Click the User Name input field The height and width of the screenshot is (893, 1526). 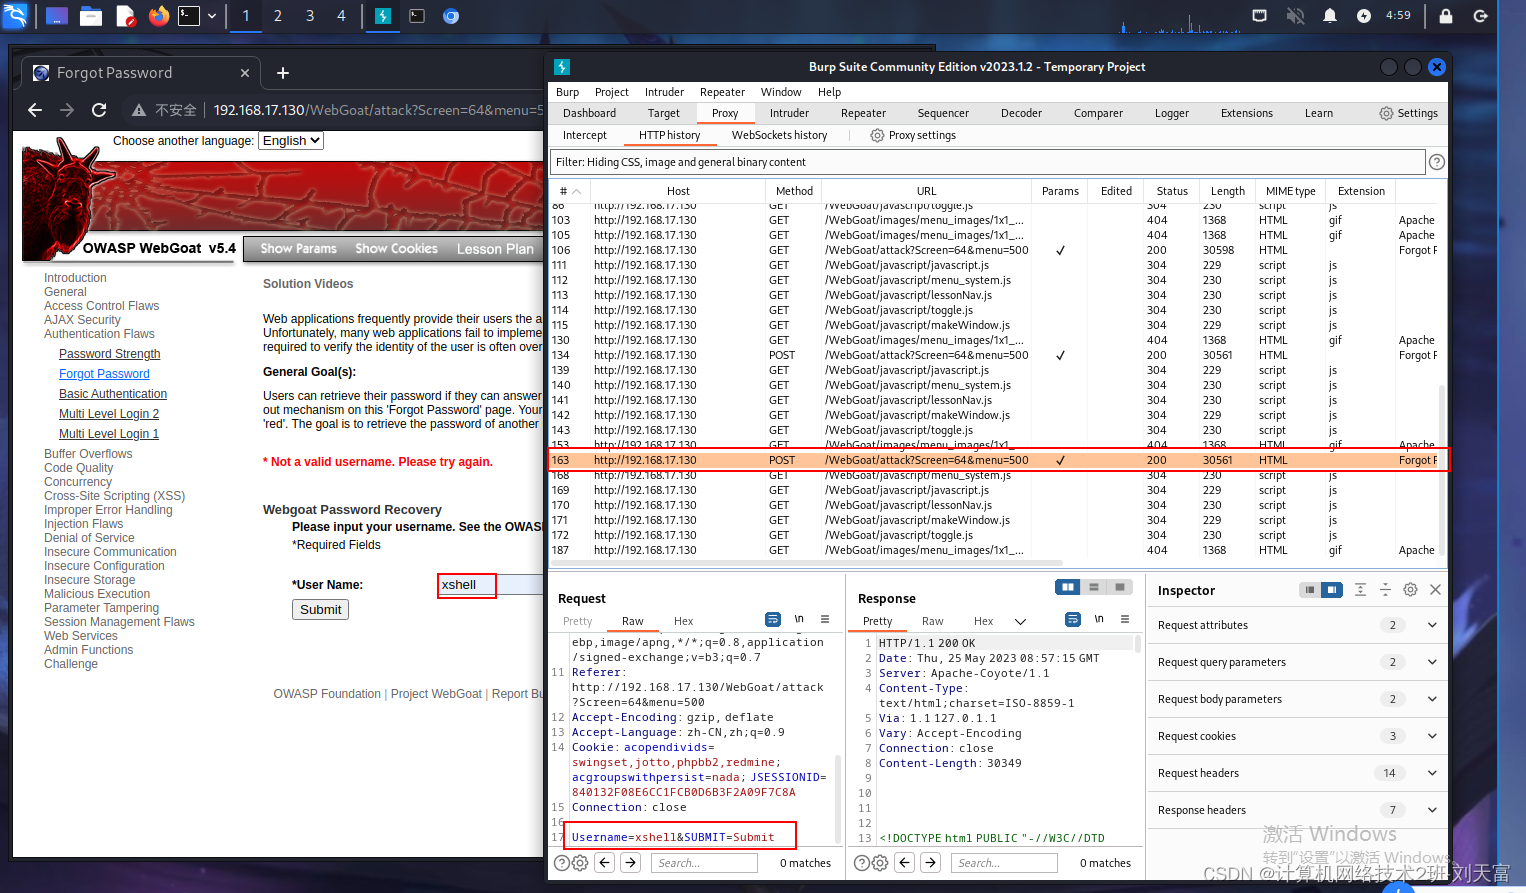click(491, 585)
